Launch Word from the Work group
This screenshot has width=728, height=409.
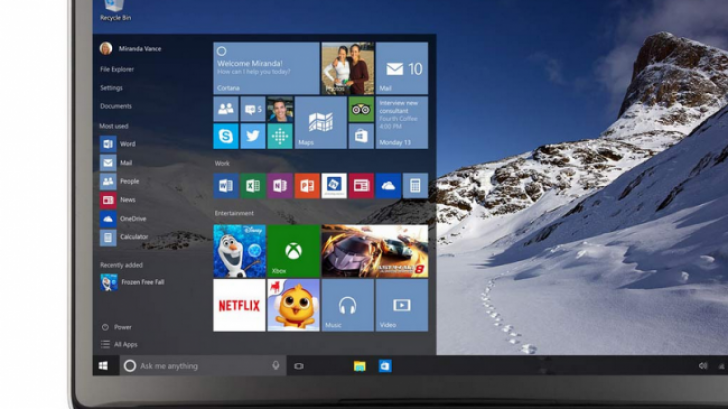[226, 186]
